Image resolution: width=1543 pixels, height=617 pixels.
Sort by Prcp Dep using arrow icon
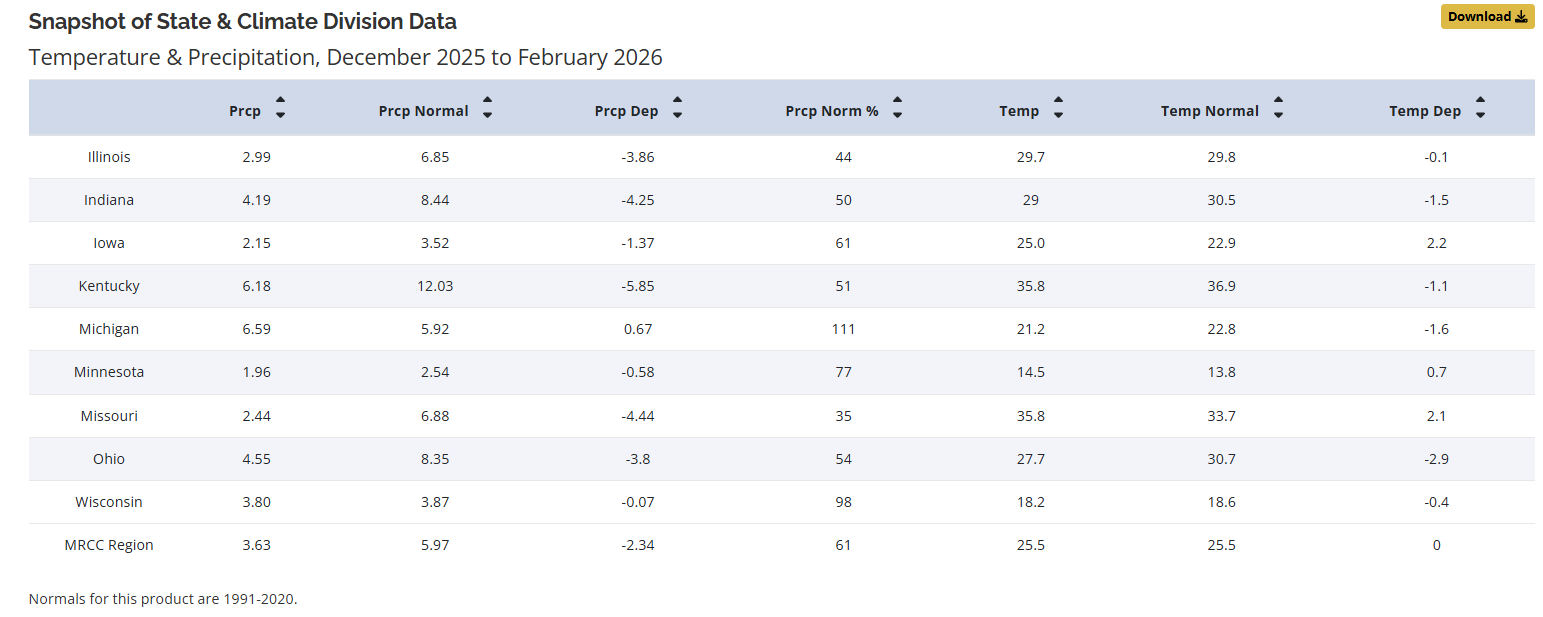[677, 108]
